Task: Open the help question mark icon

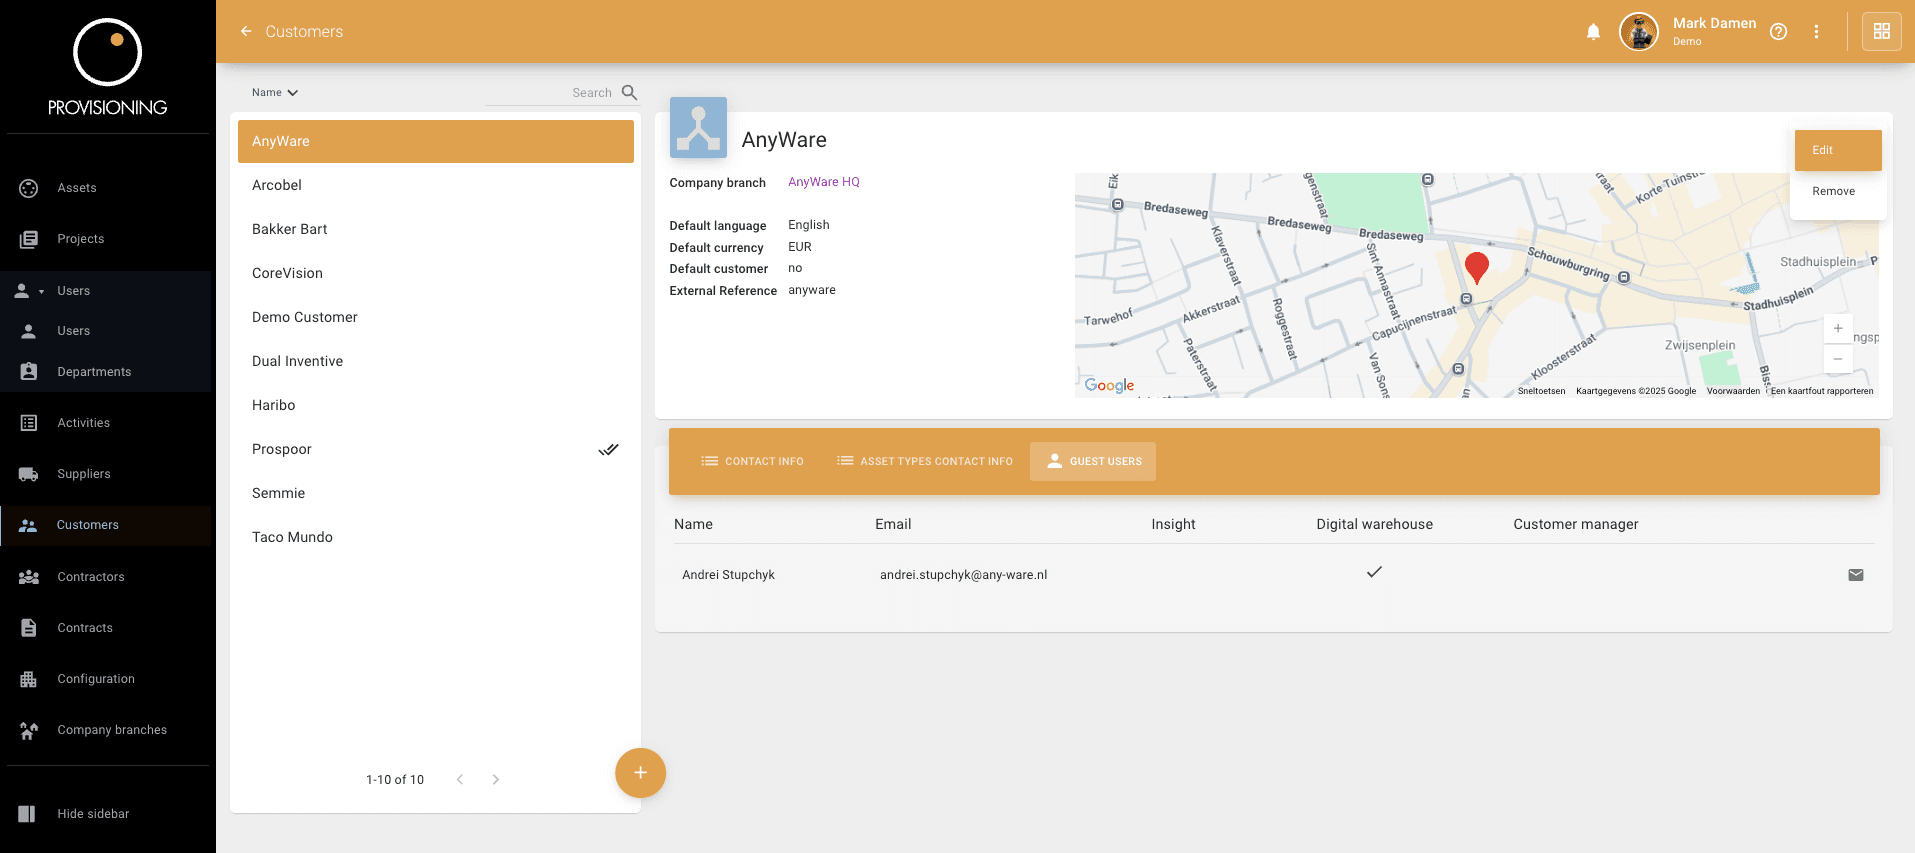Action: (x=1778, y=32)
